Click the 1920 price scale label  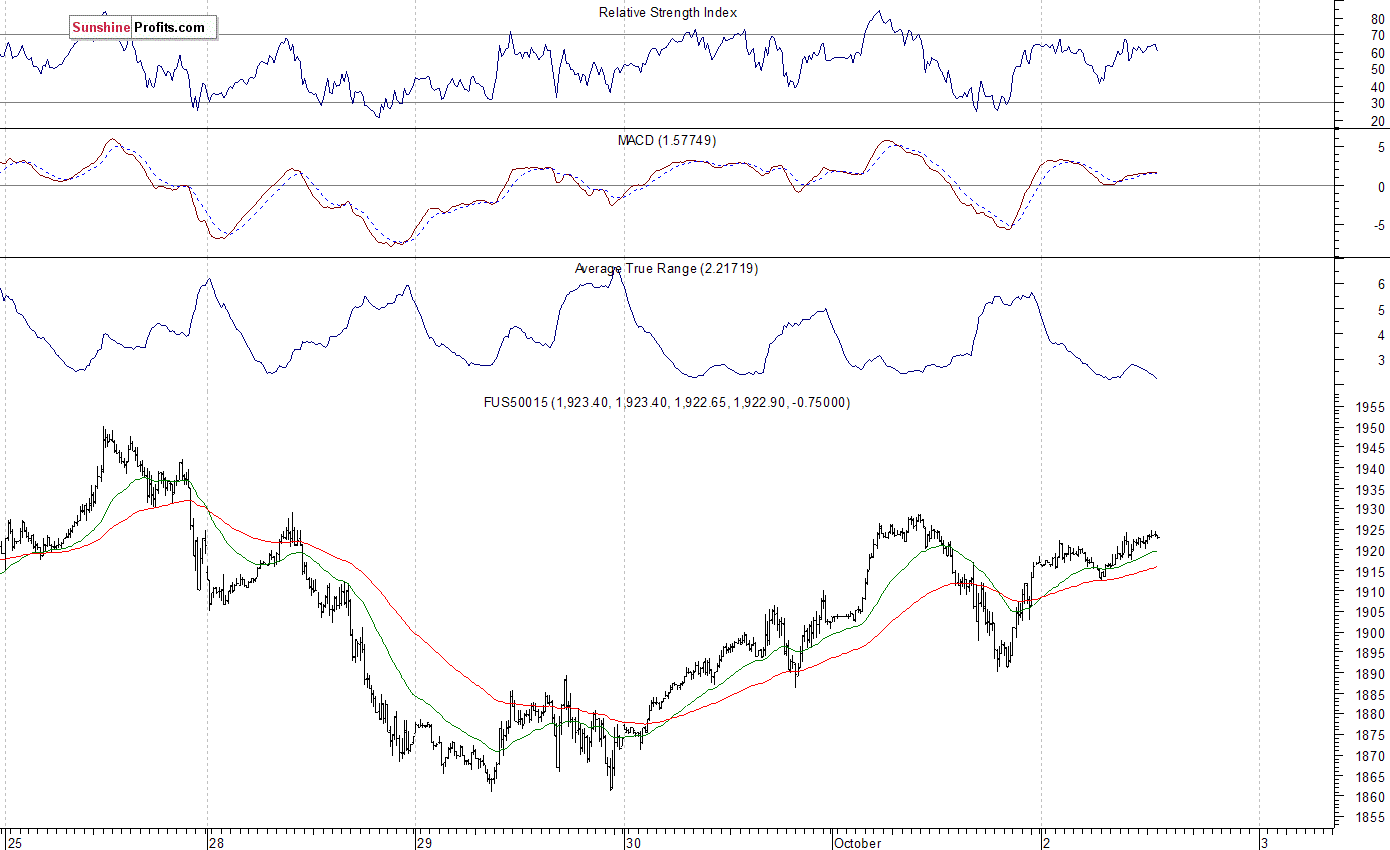click(x=1371, y=551)
